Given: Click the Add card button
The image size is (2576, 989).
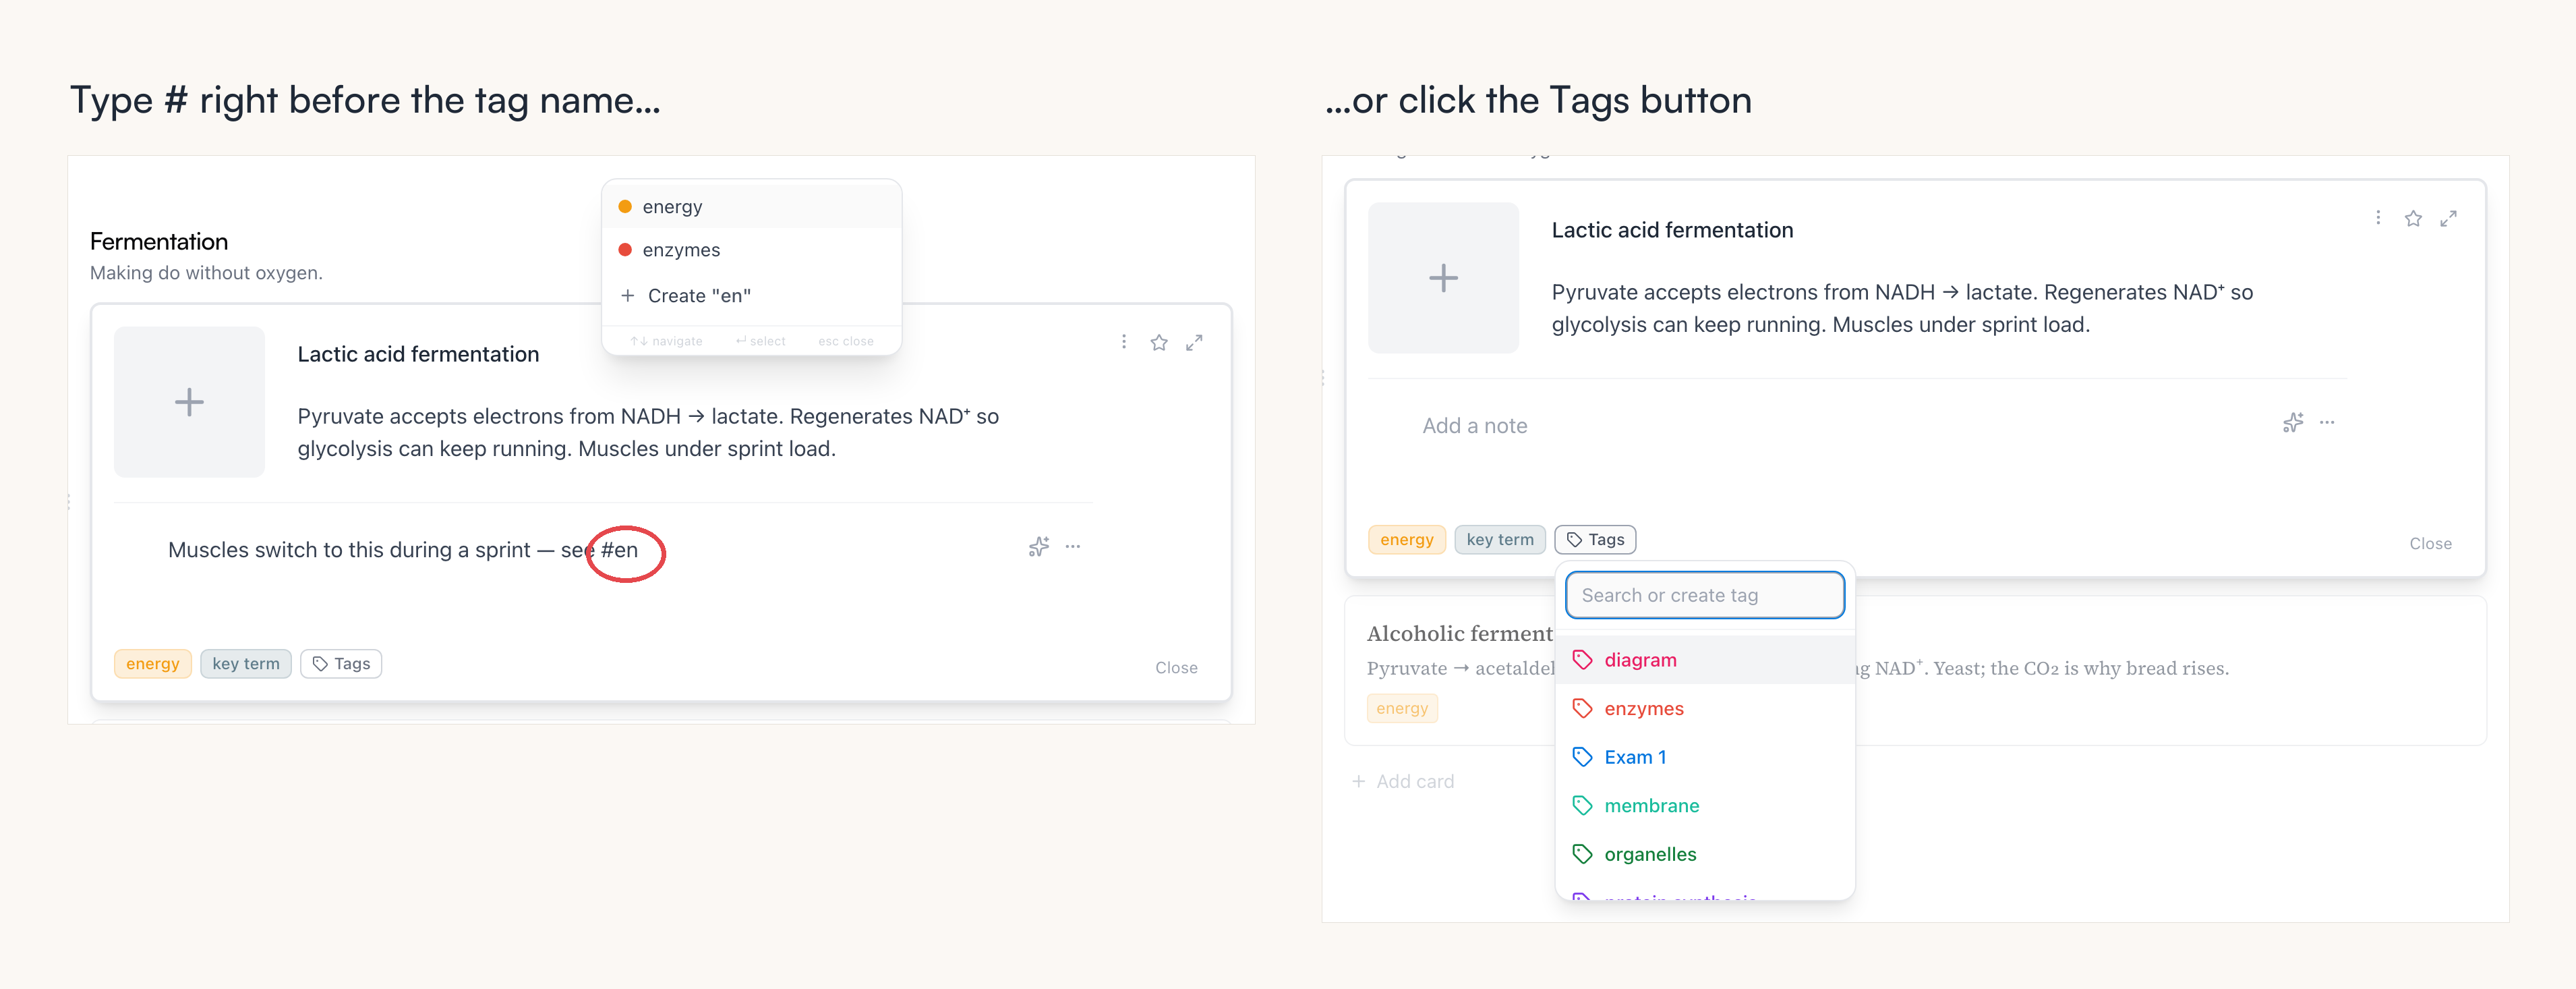Looking at the screenshot, I should coord(1403,782).
